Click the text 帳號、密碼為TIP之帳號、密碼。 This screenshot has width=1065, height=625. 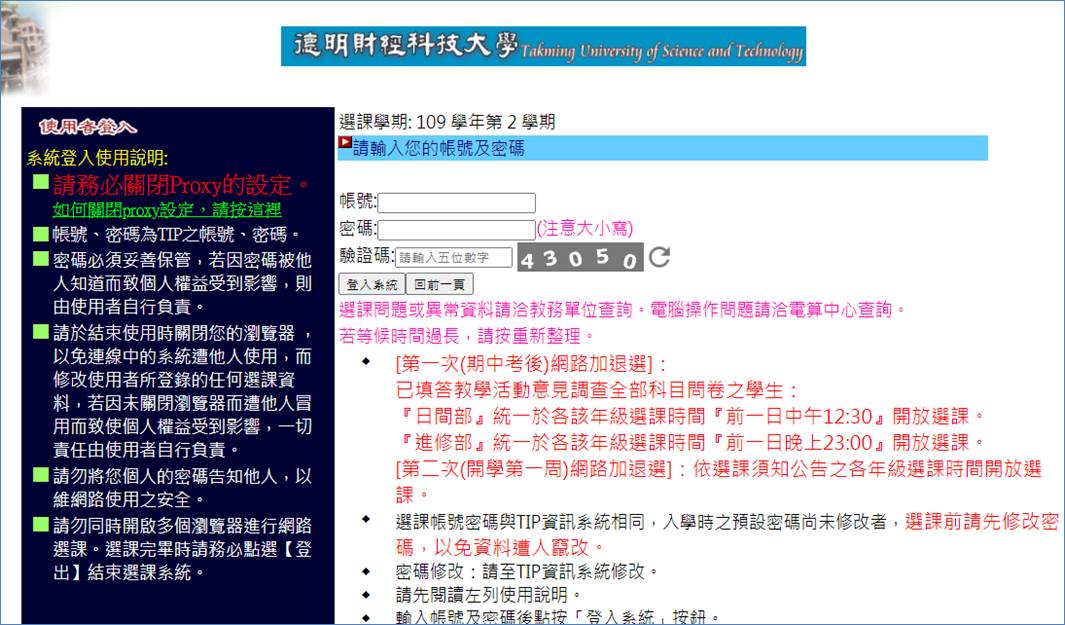(x=177, y=235)
